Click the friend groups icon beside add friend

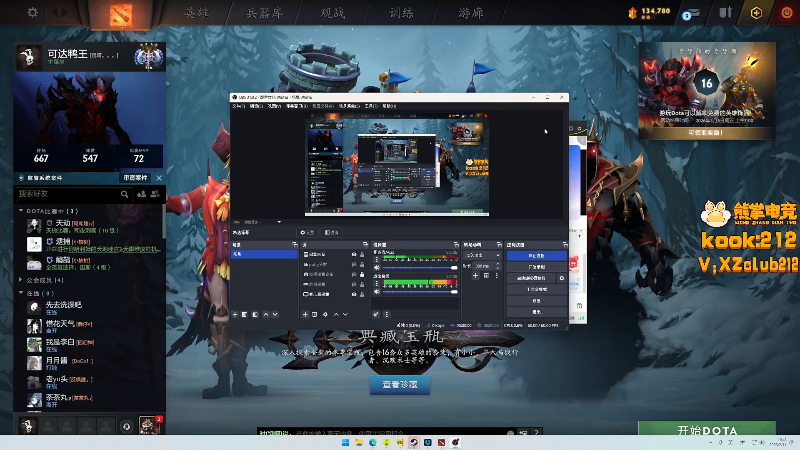[155, 194]
